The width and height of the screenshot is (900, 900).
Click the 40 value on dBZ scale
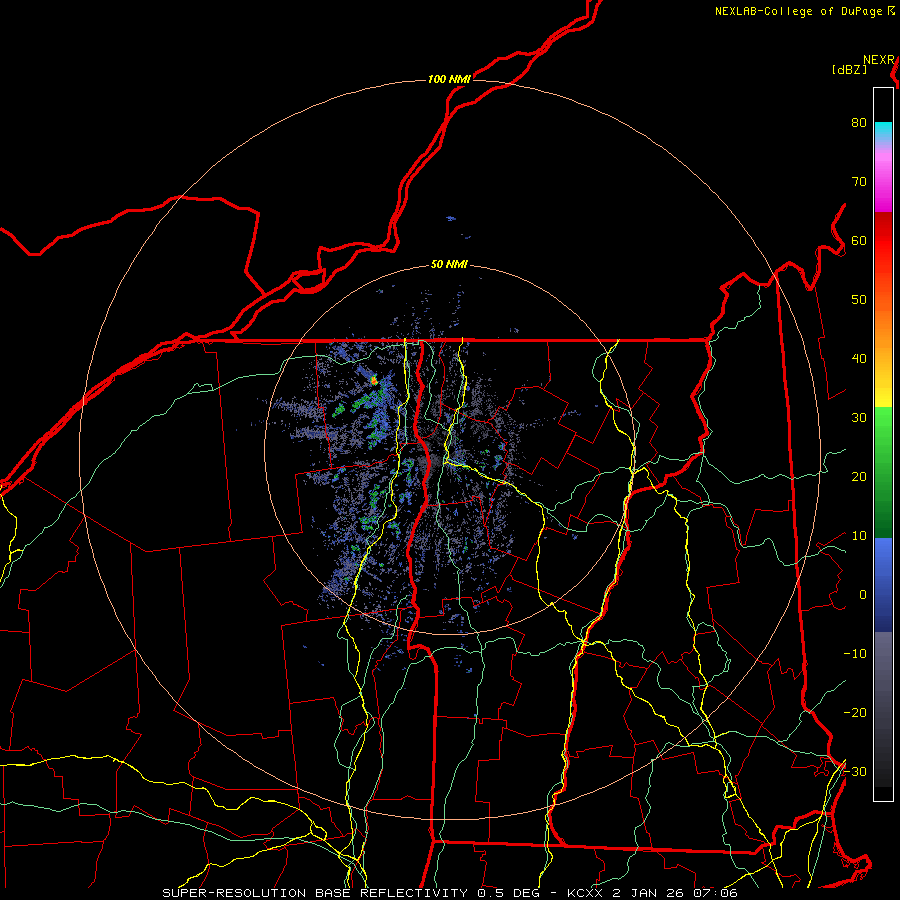tap(859, 359)
